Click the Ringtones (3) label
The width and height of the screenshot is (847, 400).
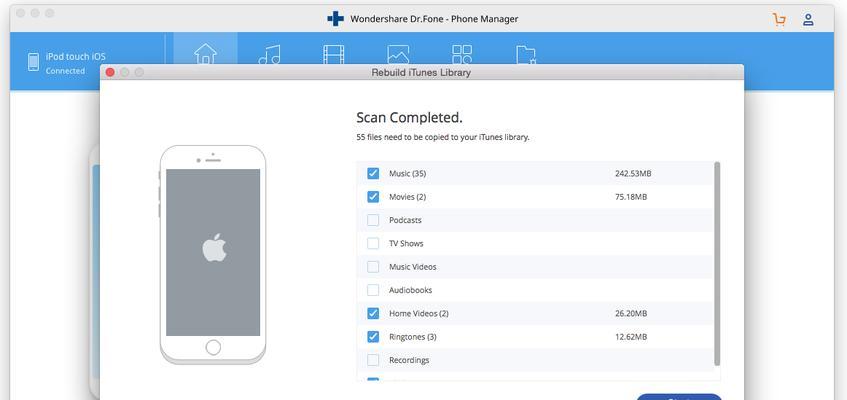tap(413, 337)
